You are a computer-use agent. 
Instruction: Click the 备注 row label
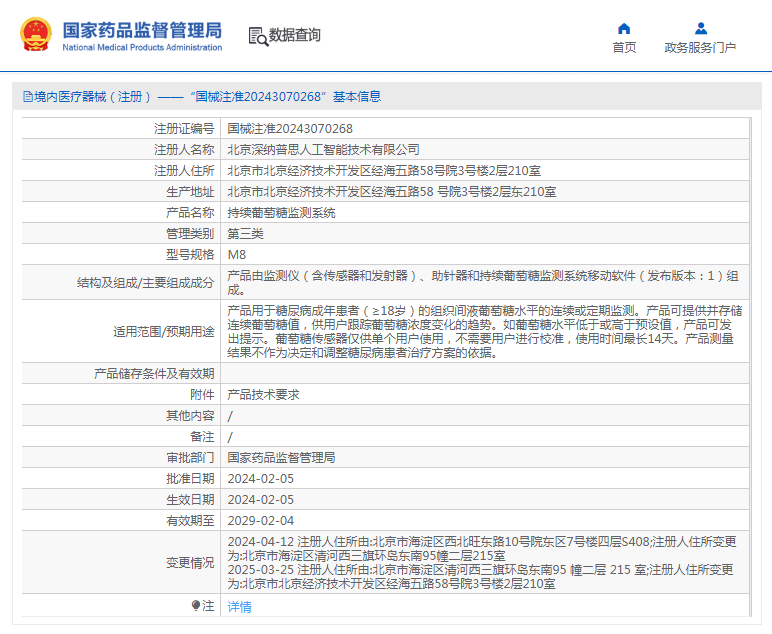[202, 437]
